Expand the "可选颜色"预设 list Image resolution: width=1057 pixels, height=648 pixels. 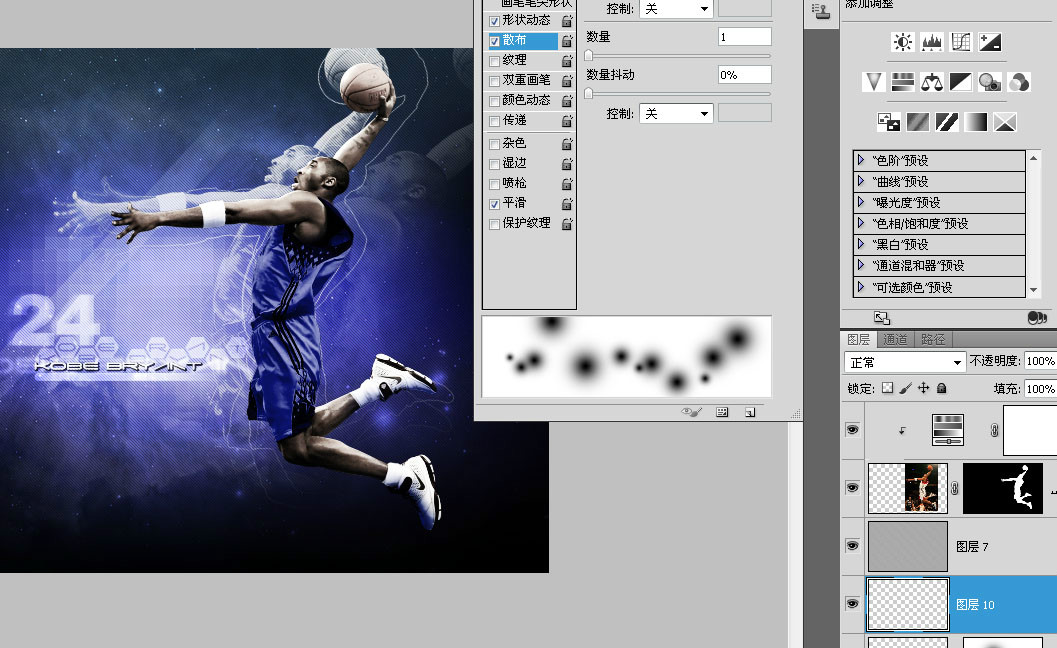pyautogui.click(x=861, y=287)
